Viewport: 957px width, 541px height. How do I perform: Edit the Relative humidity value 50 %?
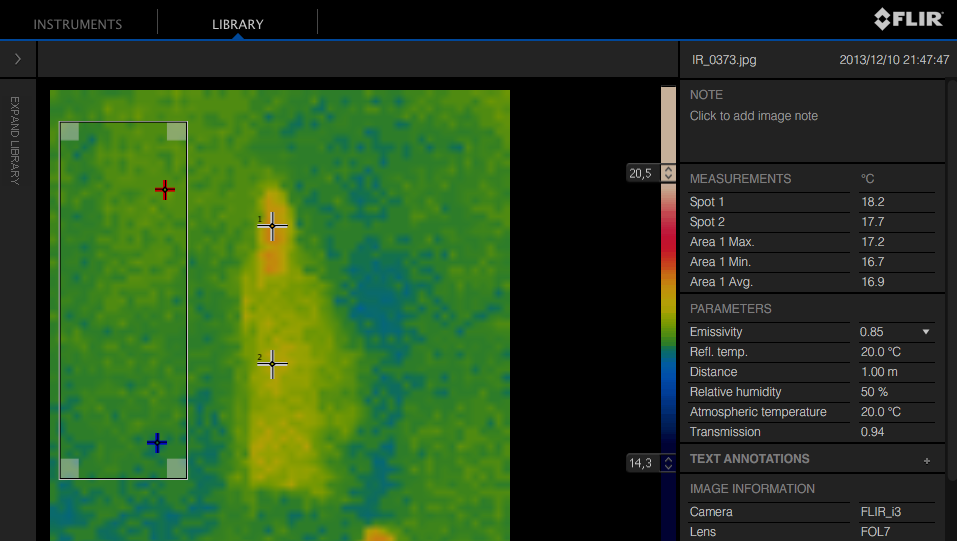click(x=874, y=392)
